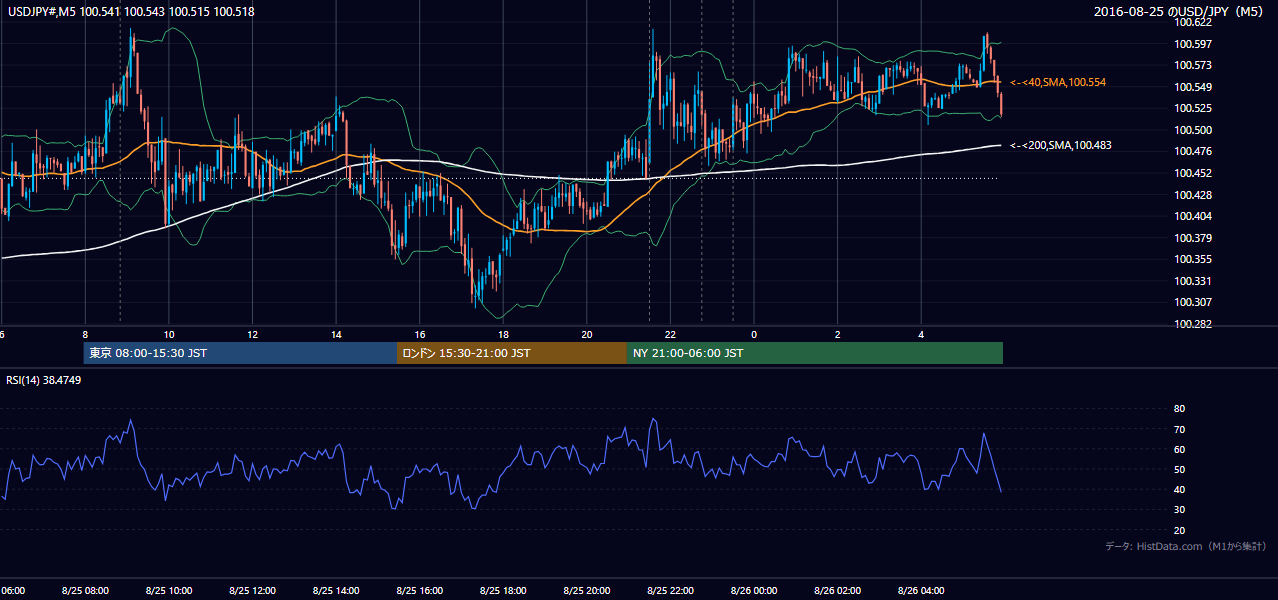Click price axis value 100.525
The height and width of the screenshot is (600, 1278).
[x=1194, y=108]
